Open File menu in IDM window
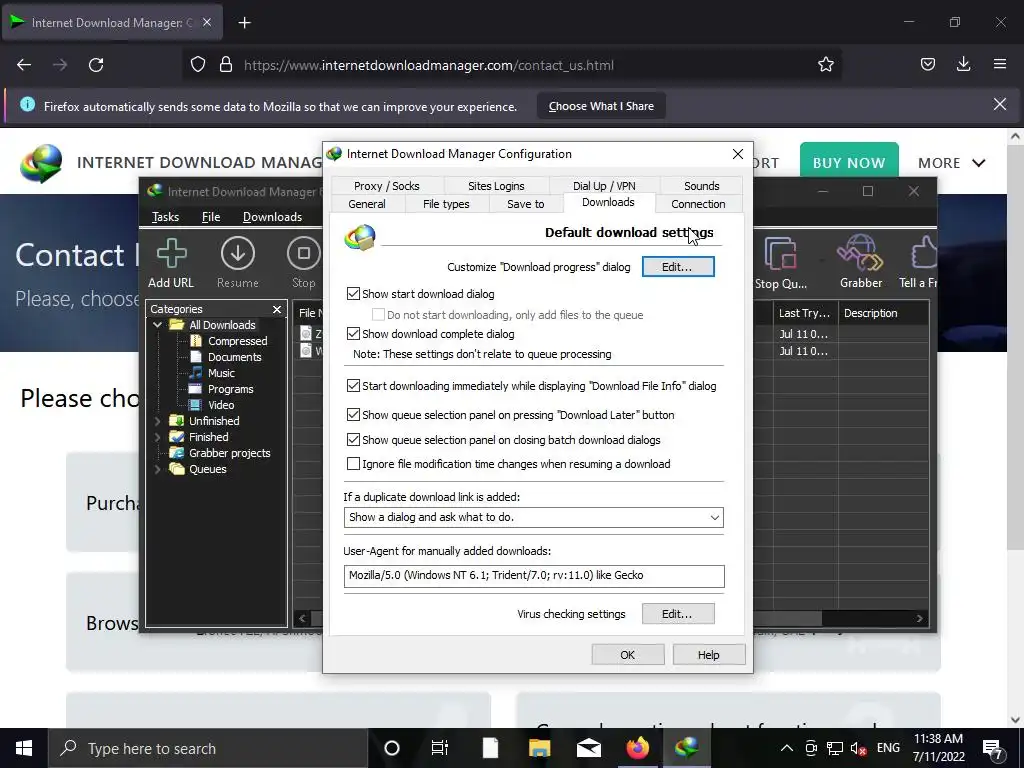The image size is (1024, 768). click(211, 217)
